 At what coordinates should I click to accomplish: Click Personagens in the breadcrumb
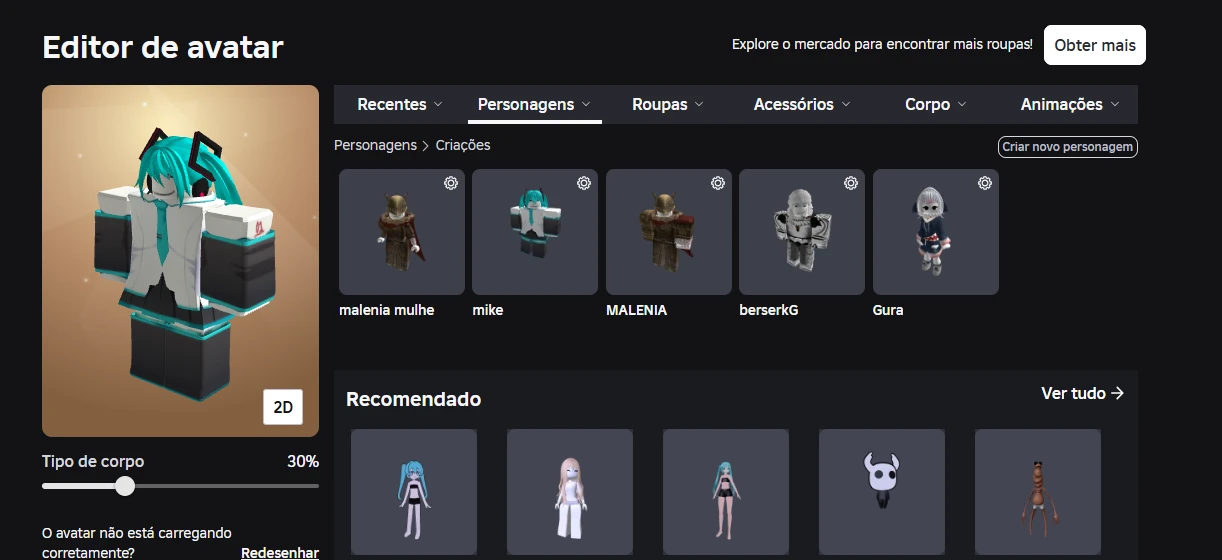tap(375, 145)
